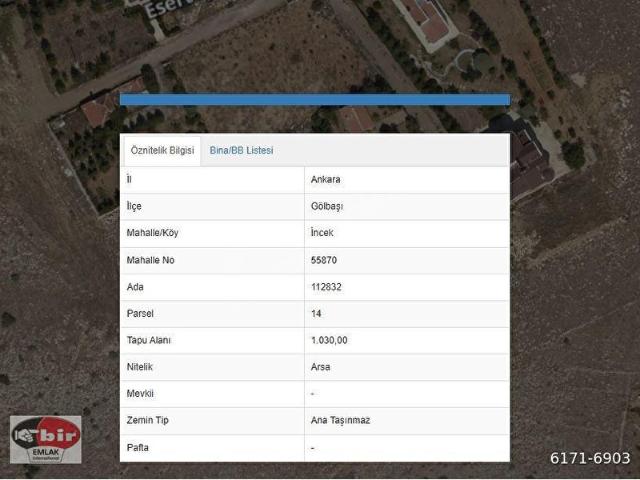Click the blue header bar of the popup

click(315, 100)
